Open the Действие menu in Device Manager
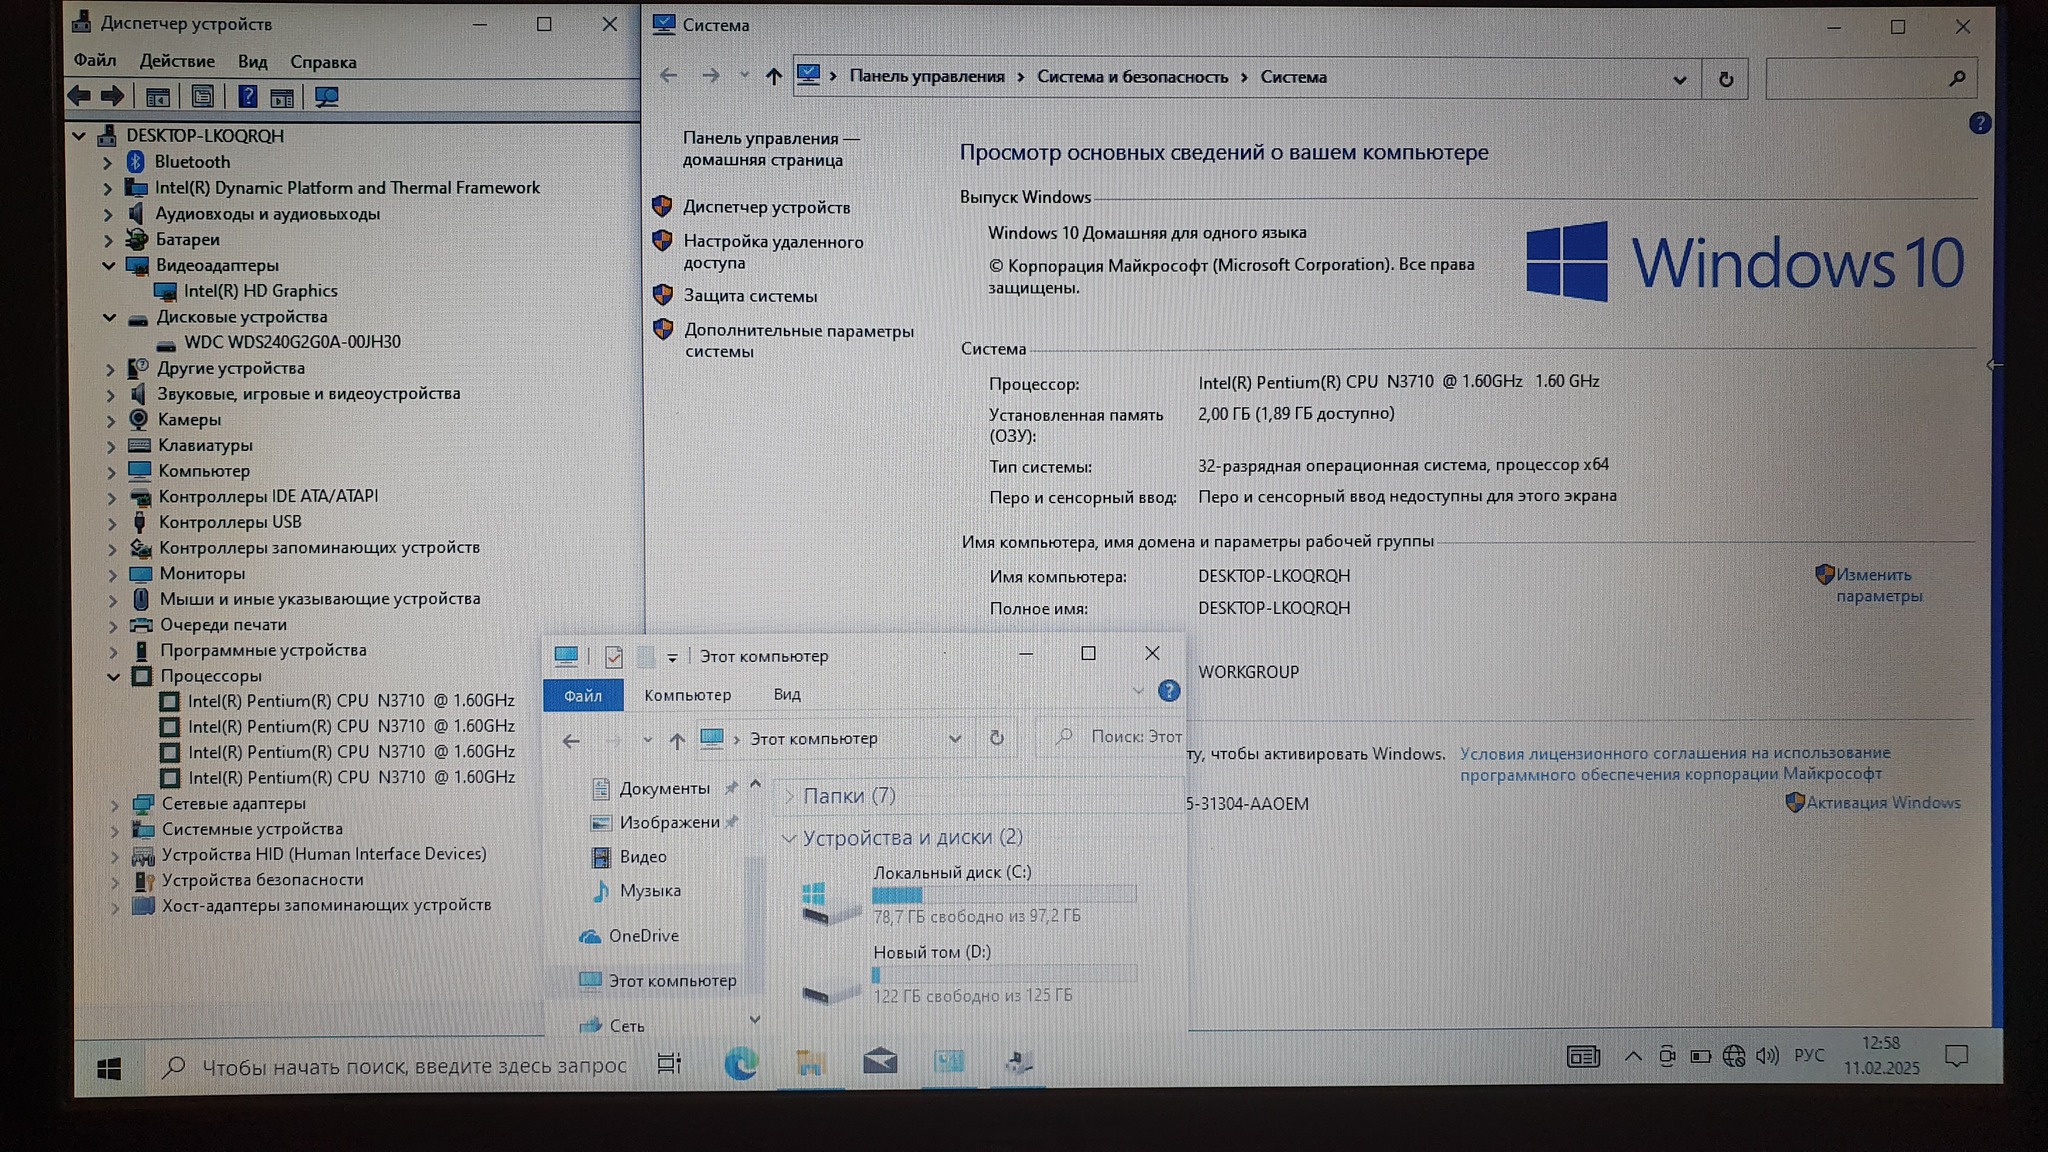Screen dimensions: 2048x1152 pyautogui.click(x=177, y=61)
